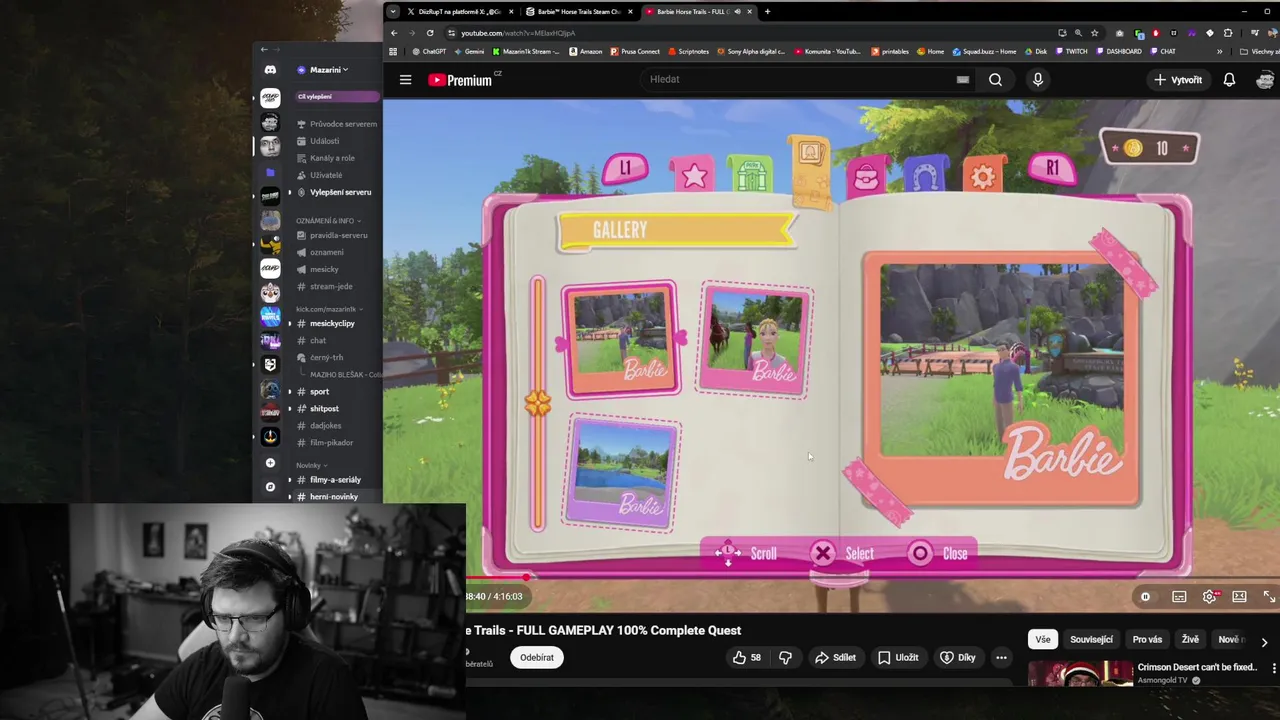1280x720 pixels.
Task: Open the Gemini bookmark
Action: [x=469, y=51]
